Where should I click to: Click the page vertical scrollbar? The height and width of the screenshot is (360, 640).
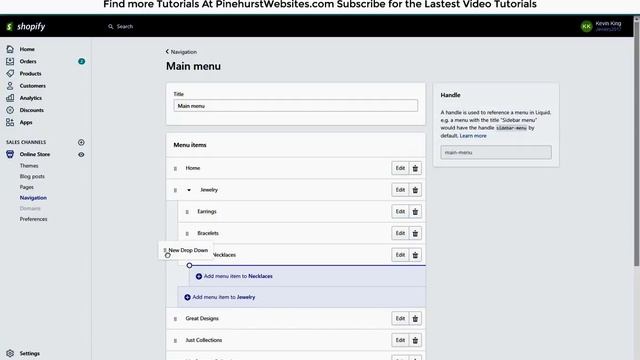[x=637, y=143]
